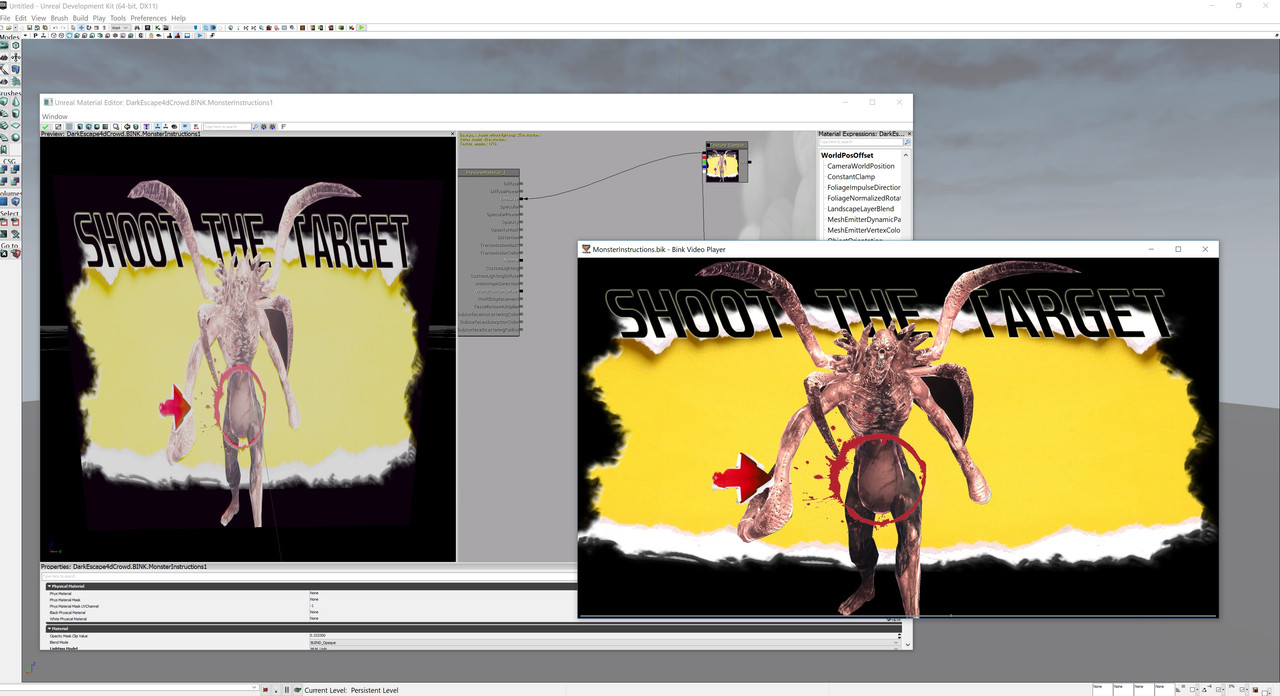1280x696 pixels.
Task: Open the Edit menu
Action: [20, 18]
